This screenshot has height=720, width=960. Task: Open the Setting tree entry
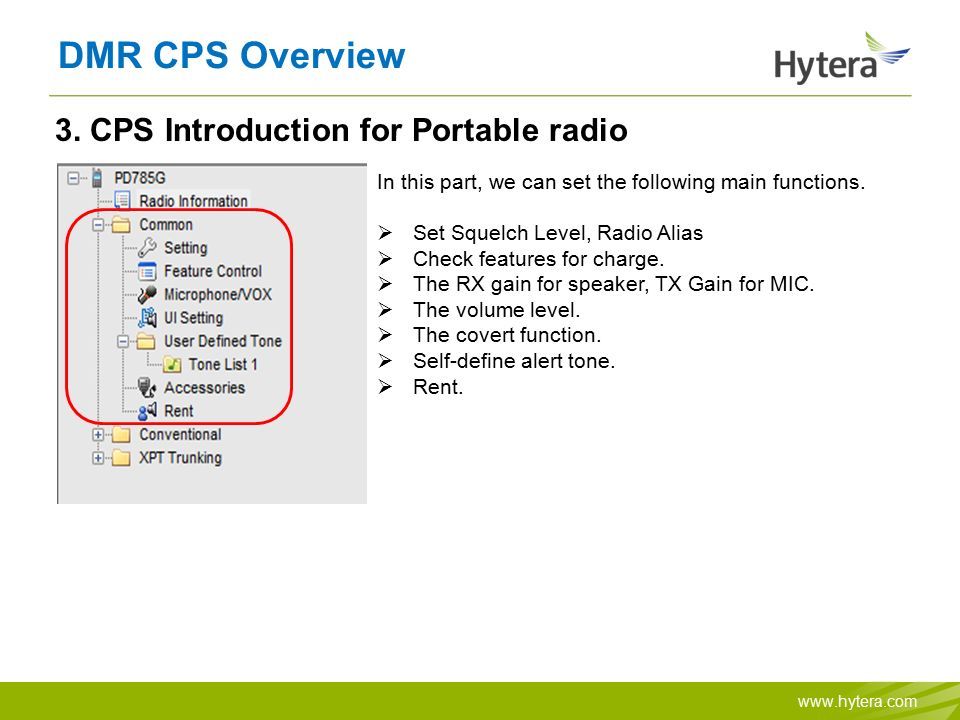click(x=186, y=248)
